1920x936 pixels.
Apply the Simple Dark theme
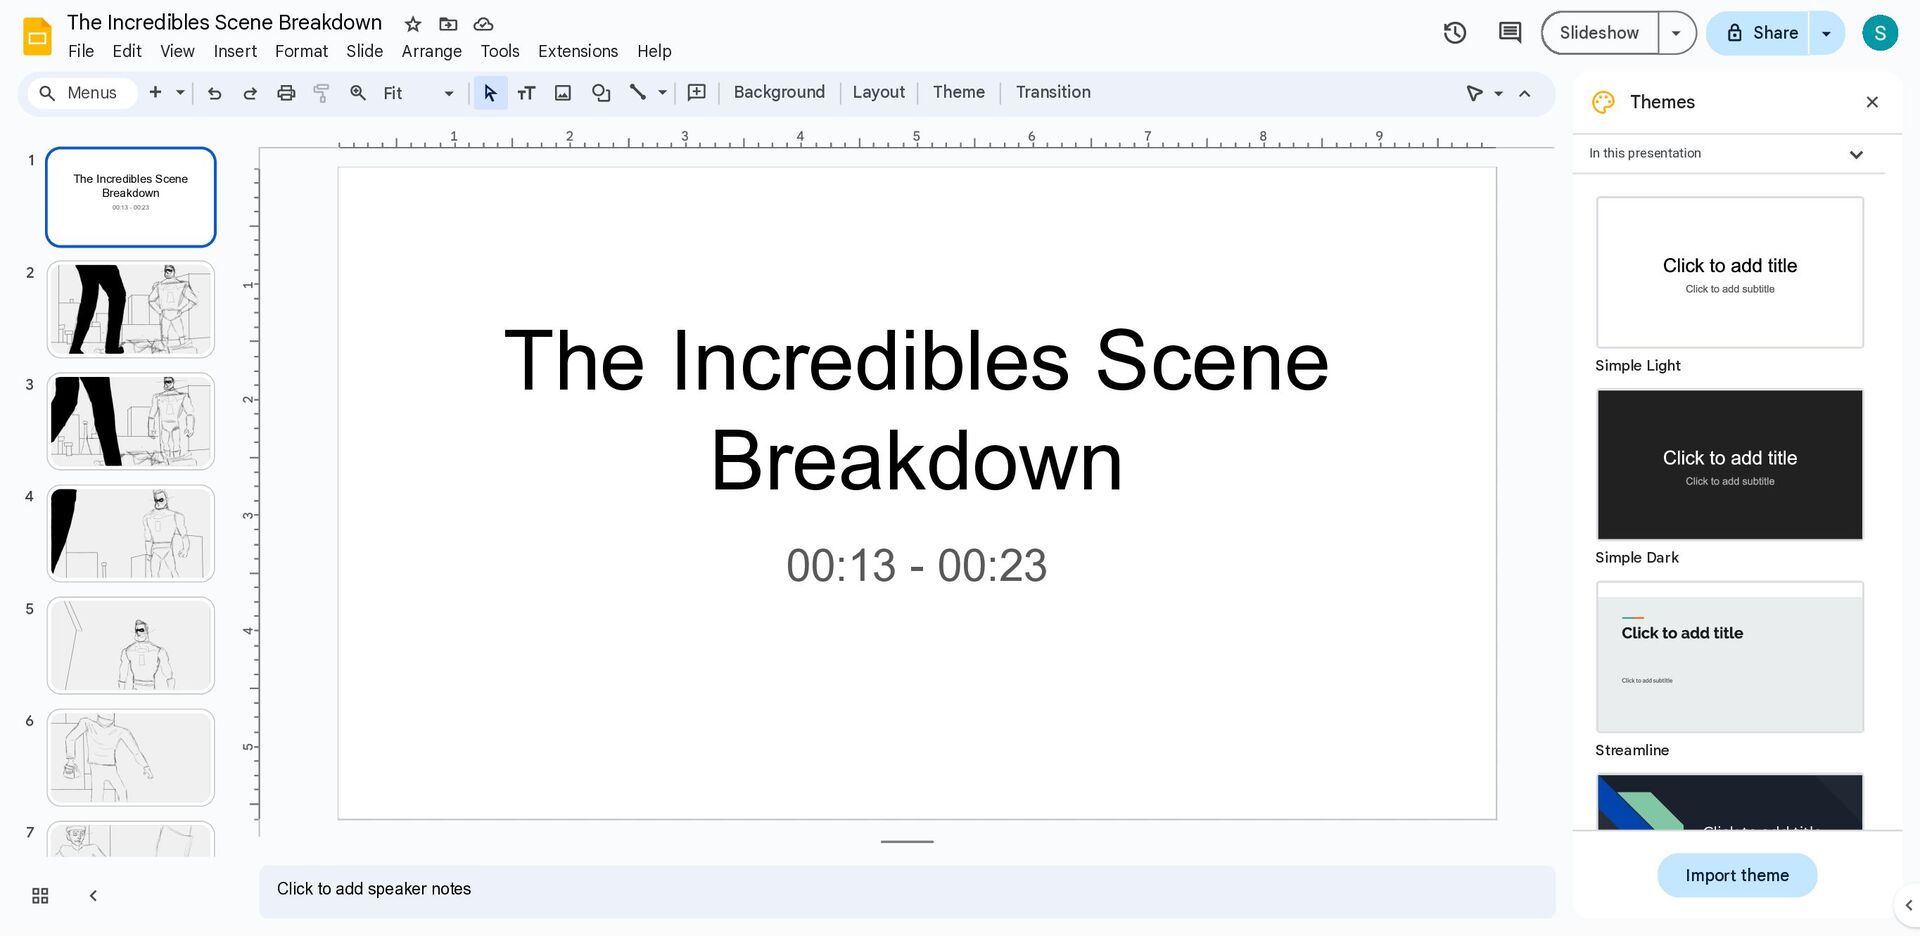coord(1729,465)
